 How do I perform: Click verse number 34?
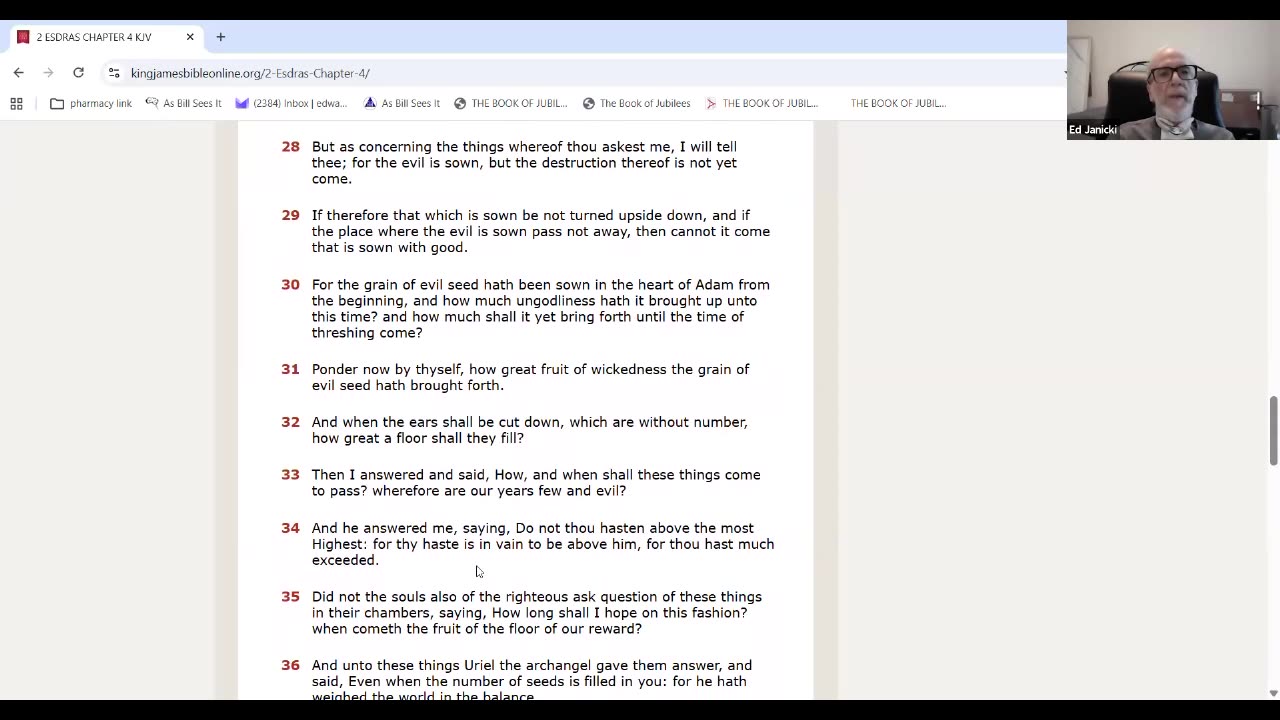290,528
